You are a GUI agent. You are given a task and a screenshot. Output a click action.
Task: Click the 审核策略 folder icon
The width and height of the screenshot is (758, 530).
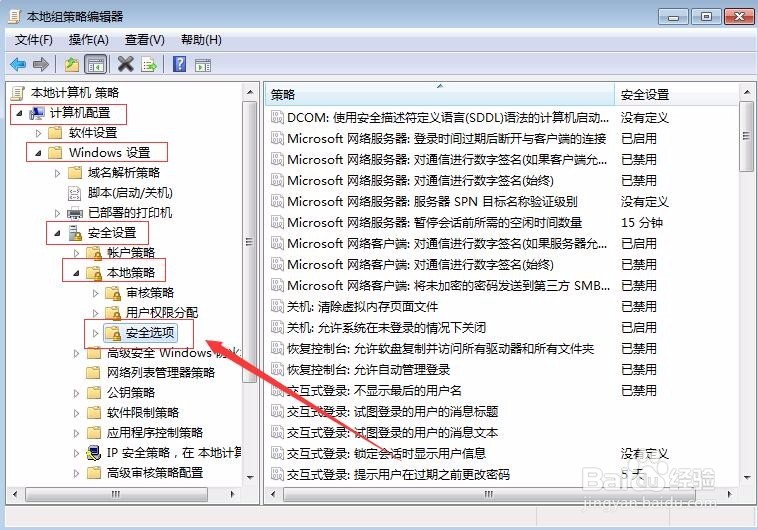113,293
